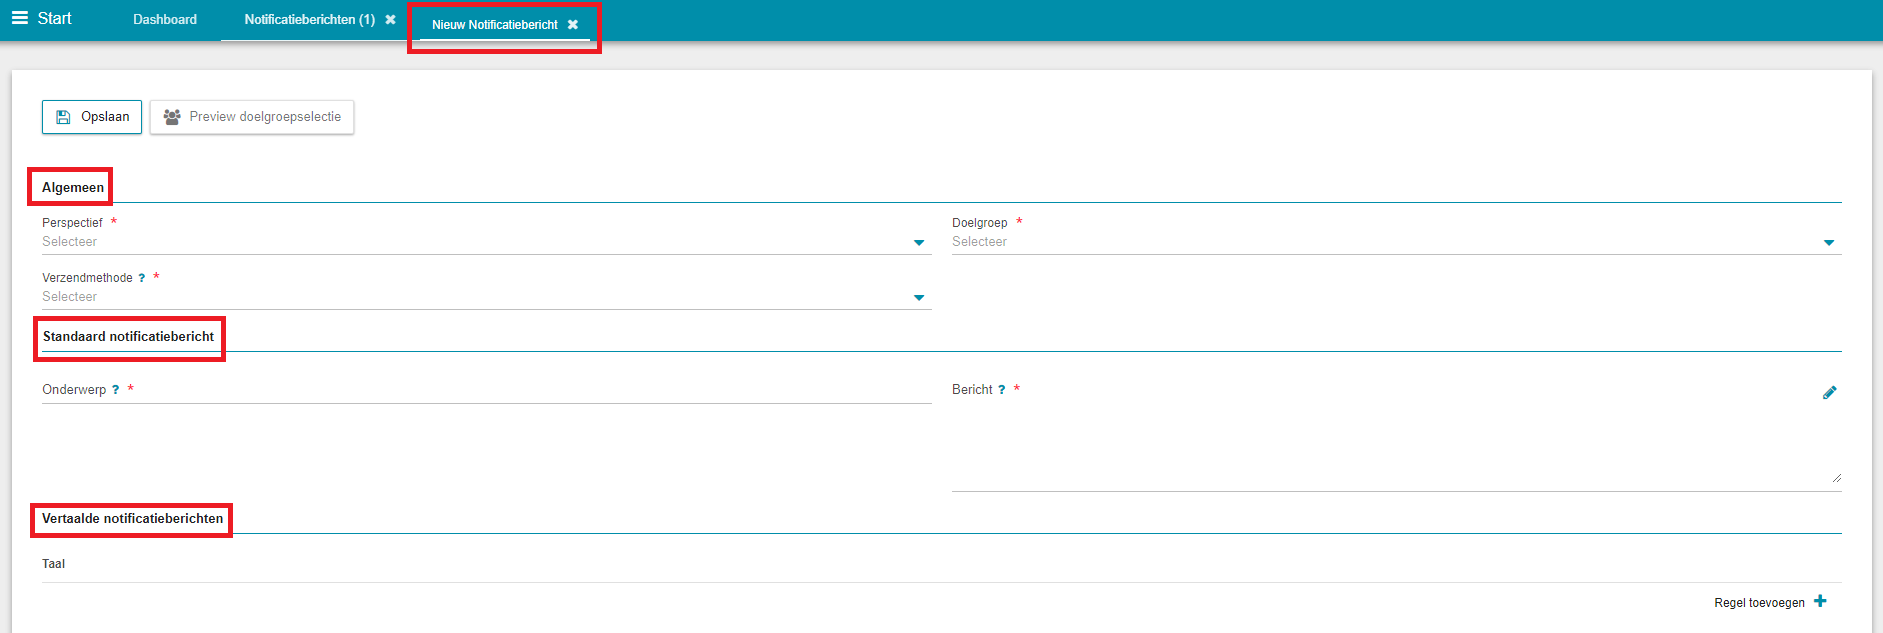Open the Perspectief dropdown
This screenshot has height=633, width=1883.
tap(486, 242)
